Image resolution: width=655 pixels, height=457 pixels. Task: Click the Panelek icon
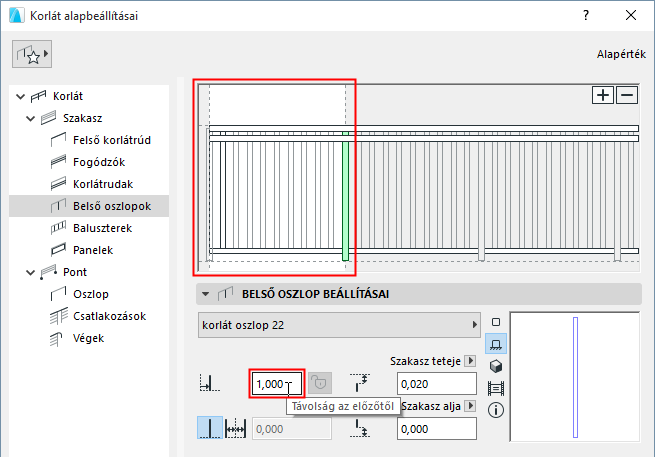(58, 250)
